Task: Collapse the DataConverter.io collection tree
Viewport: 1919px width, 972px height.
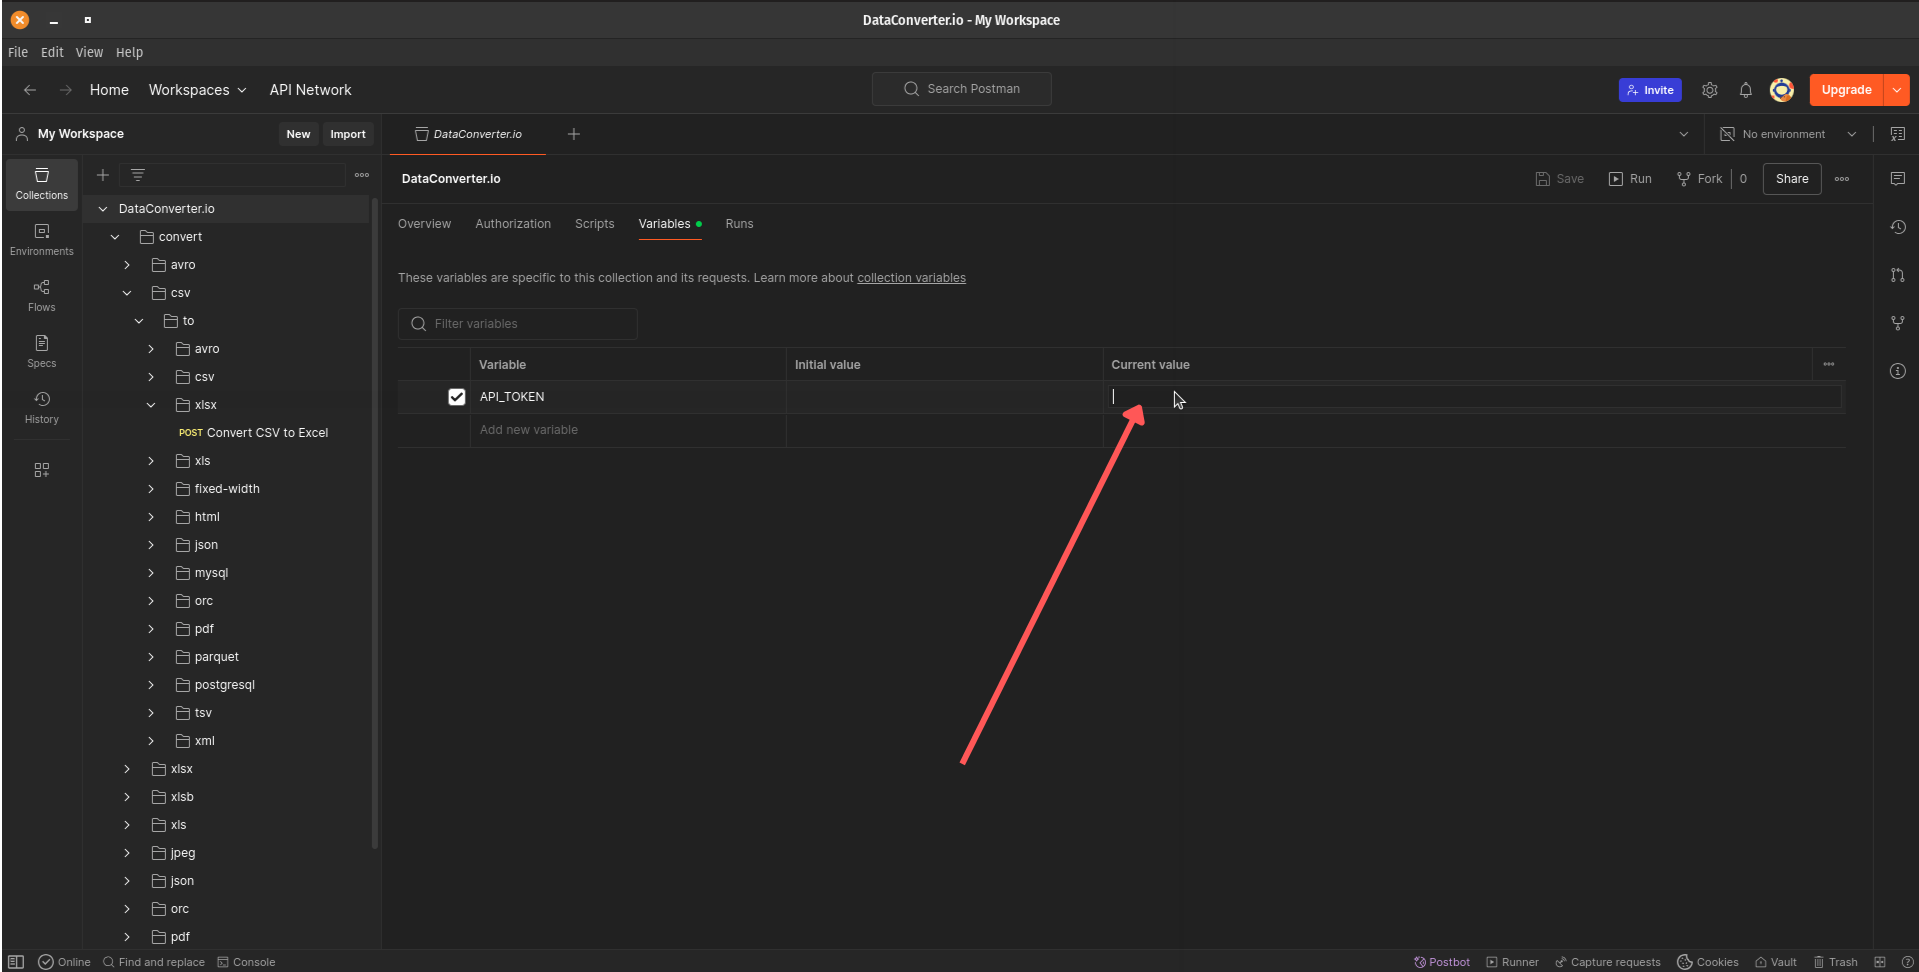Action: tap(102, 209)
